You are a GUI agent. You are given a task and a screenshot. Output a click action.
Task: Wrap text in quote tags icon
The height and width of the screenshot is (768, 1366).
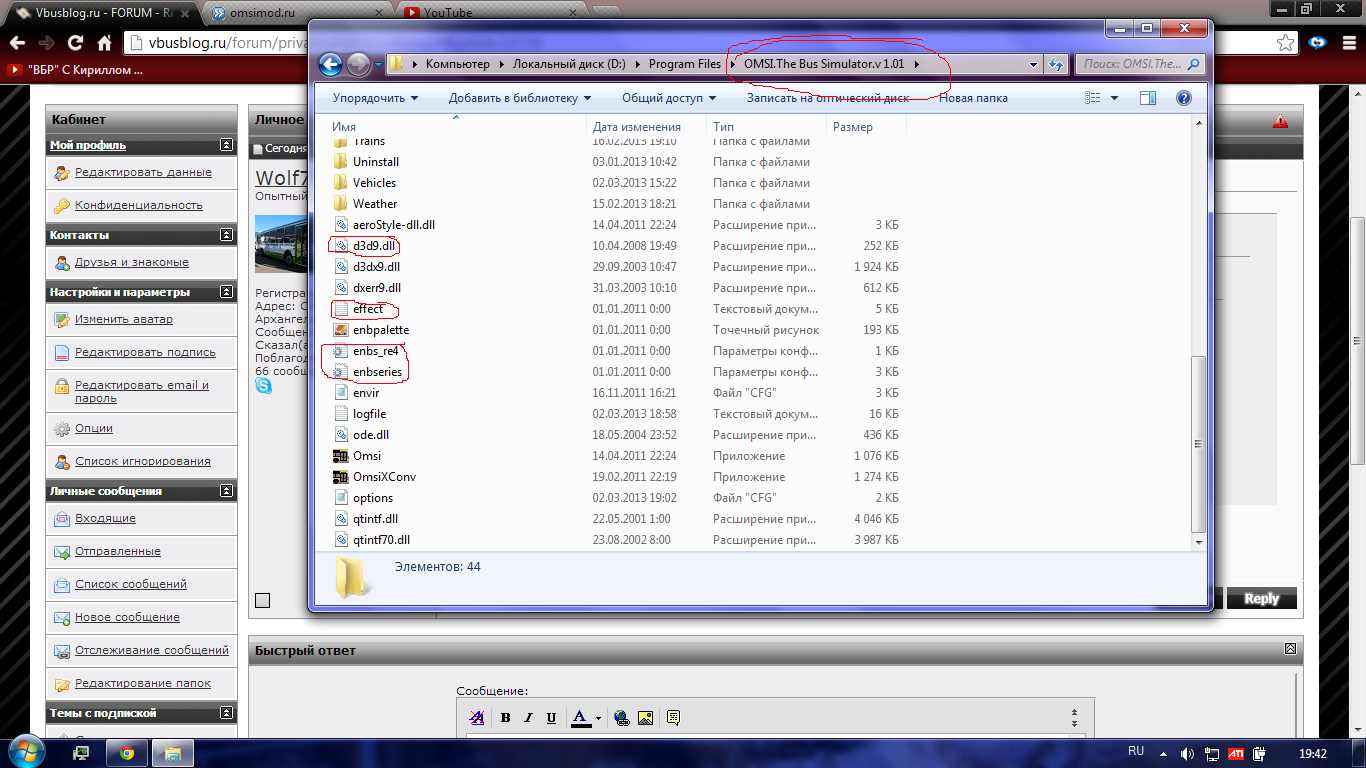point(673,717)
